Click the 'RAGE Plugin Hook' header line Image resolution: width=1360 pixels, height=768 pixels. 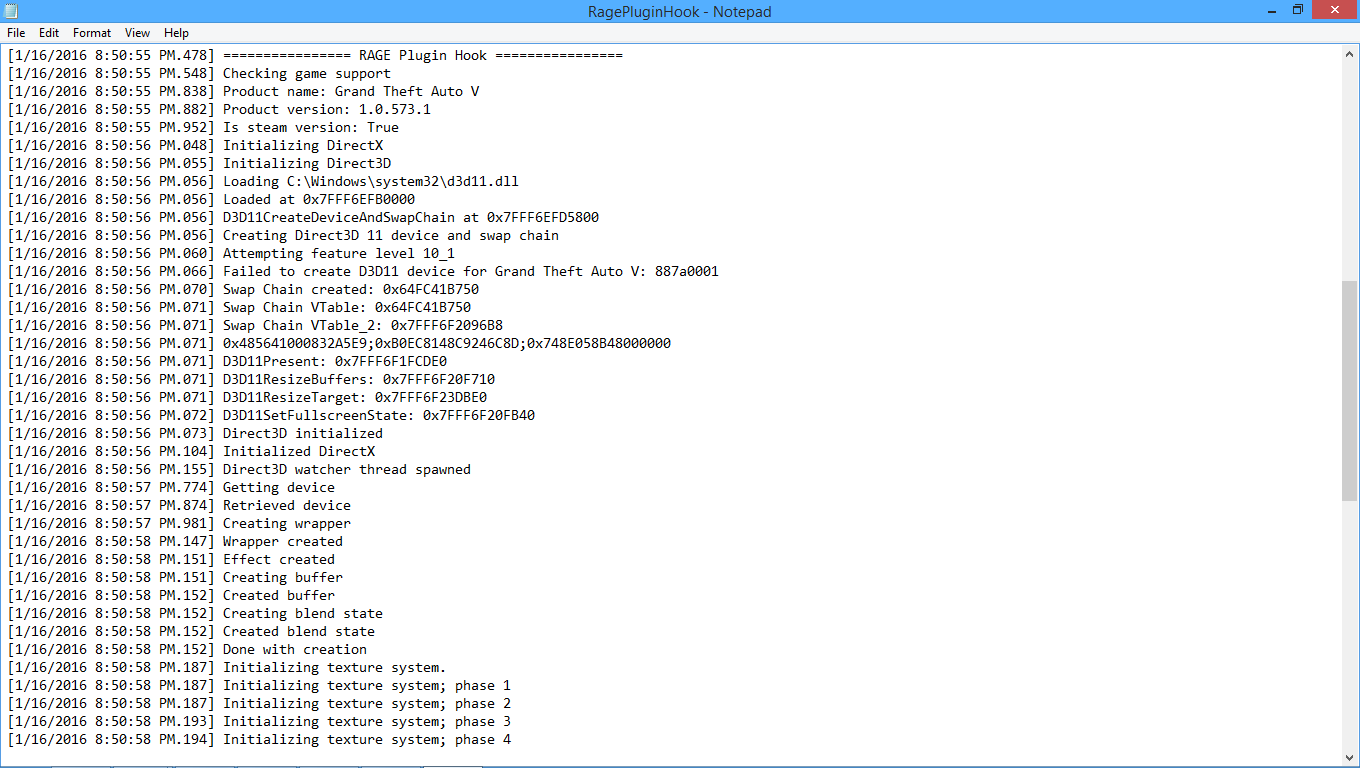(x=315, y=55)
